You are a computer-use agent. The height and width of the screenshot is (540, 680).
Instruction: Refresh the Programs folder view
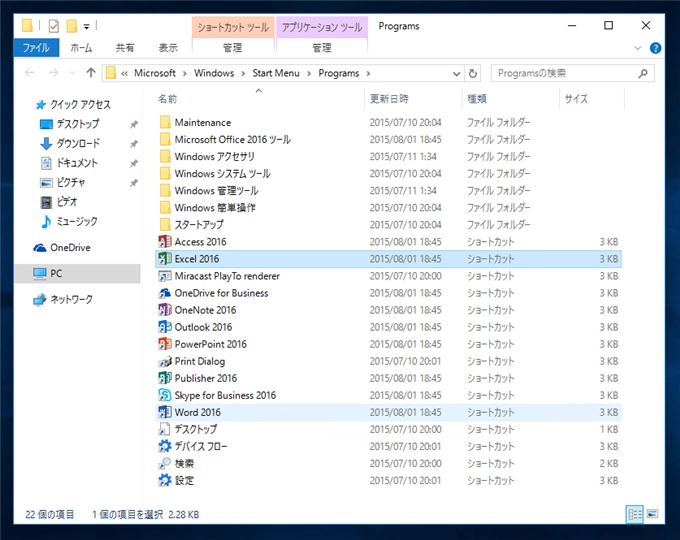click(473, 73)
